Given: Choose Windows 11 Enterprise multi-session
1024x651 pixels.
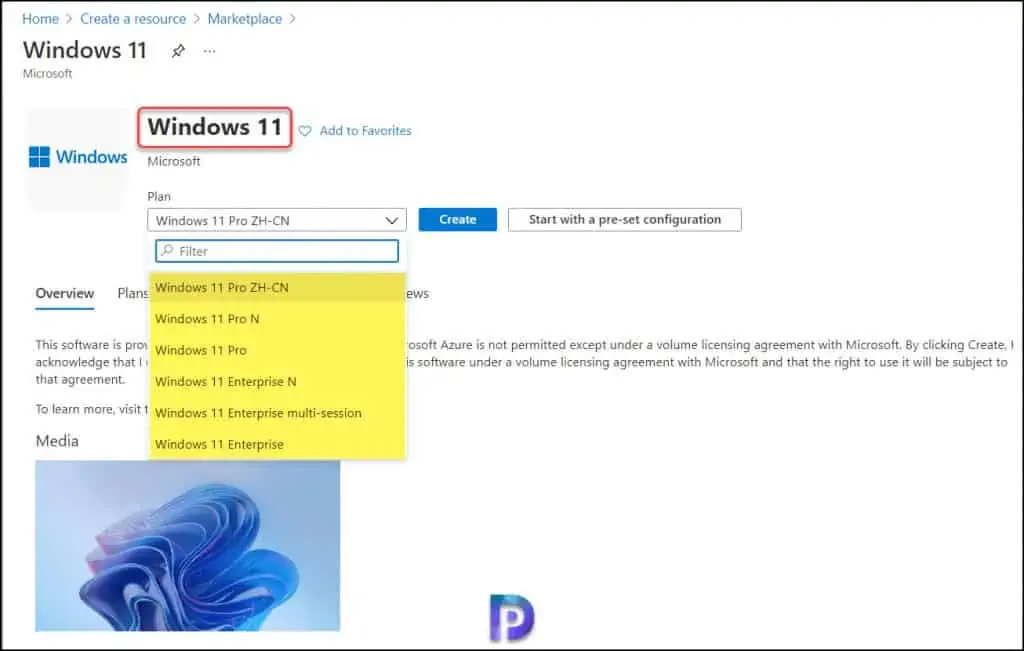Looking at the screenshot, I should coord(278,413).
